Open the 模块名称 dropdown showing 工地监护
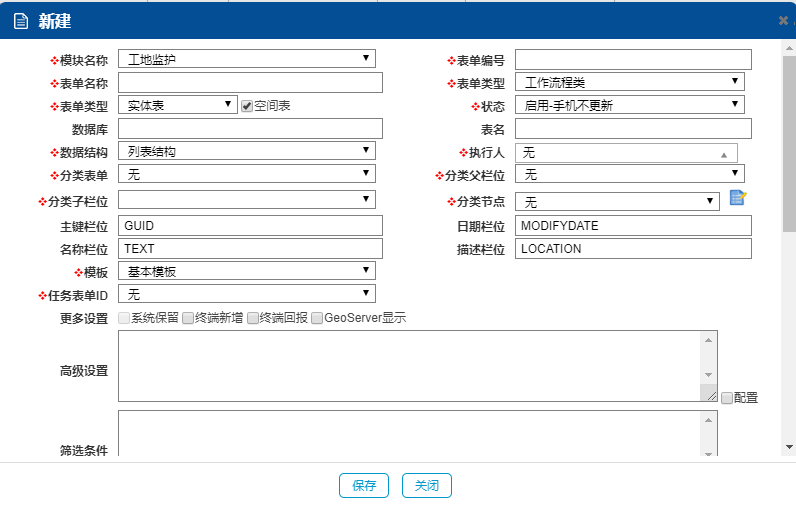 (x=247, y=59)
